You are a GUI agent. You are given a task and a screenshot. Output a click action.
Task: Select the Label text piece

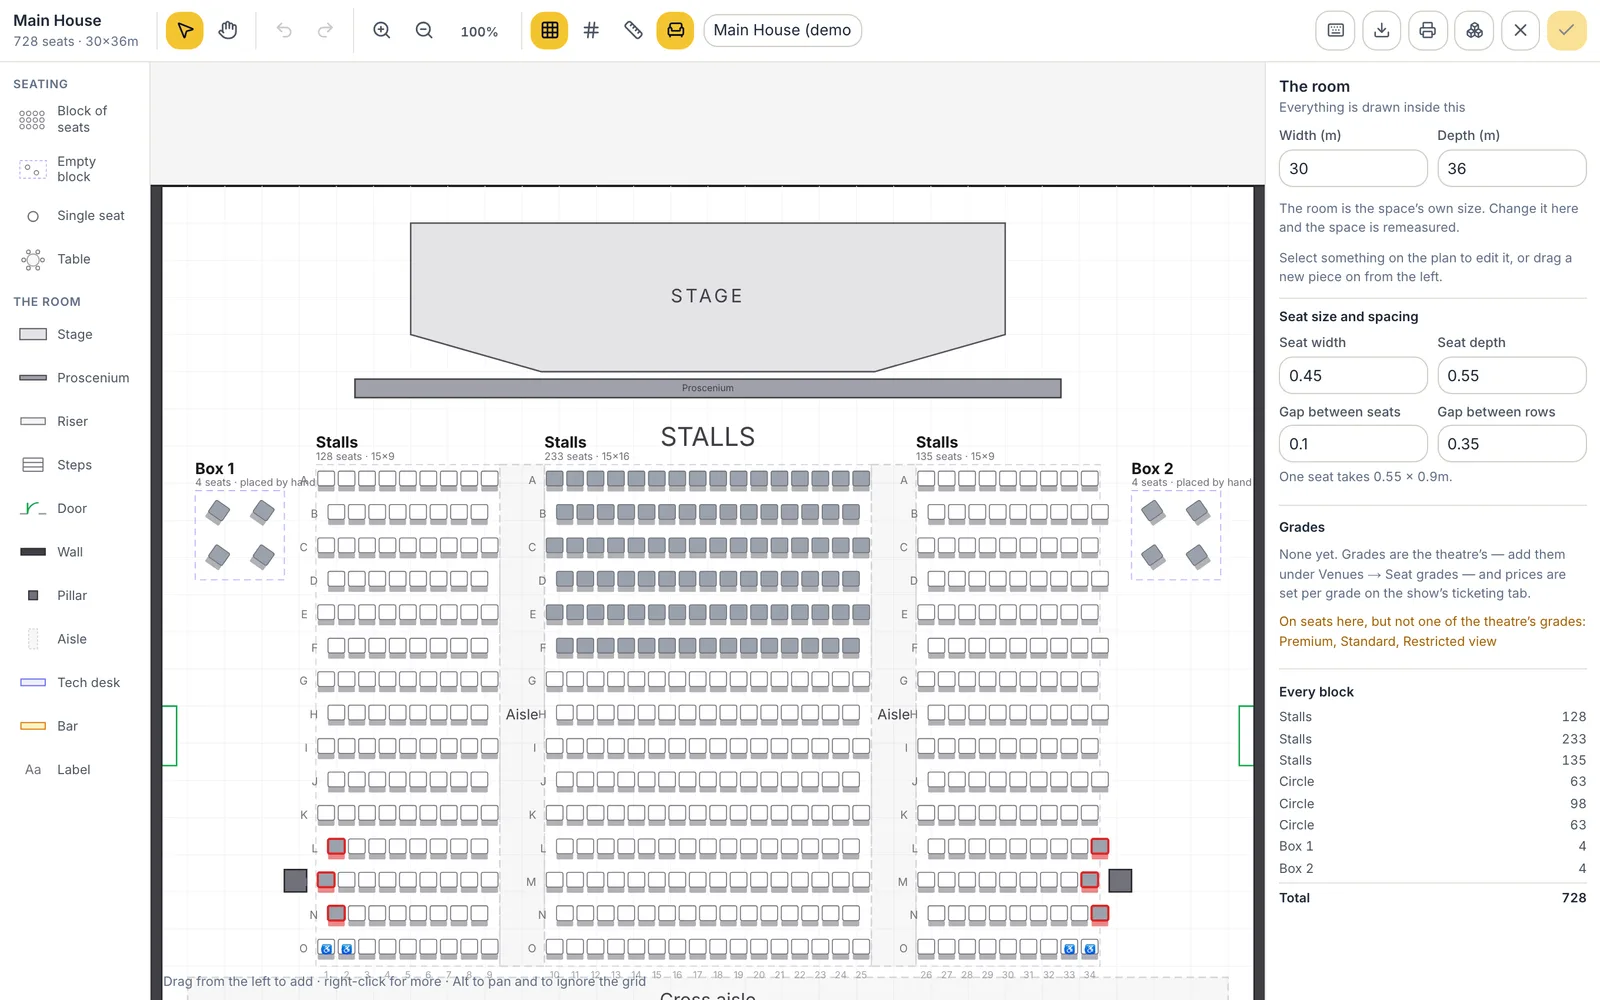click(x=75, y=769)
